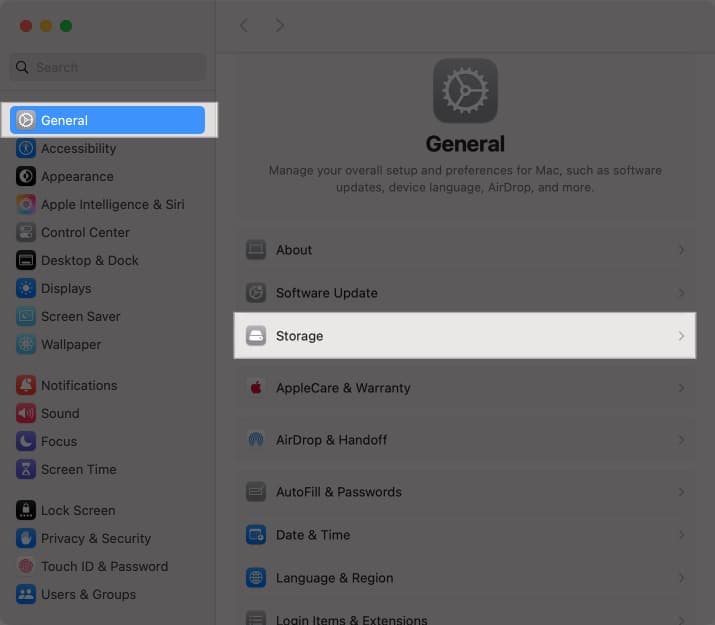Open the Displays sidebar icon
The image size is (715, 625).
[26, 288]
